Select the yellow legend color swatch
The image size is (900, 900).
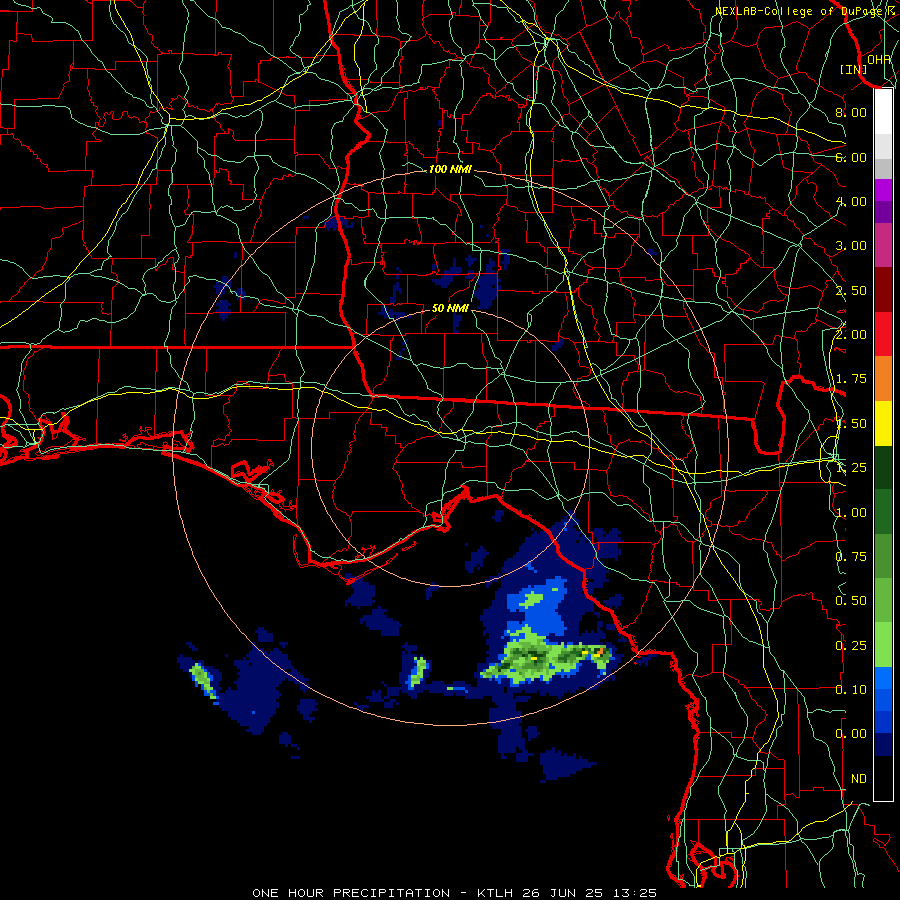tap(883, 423)
